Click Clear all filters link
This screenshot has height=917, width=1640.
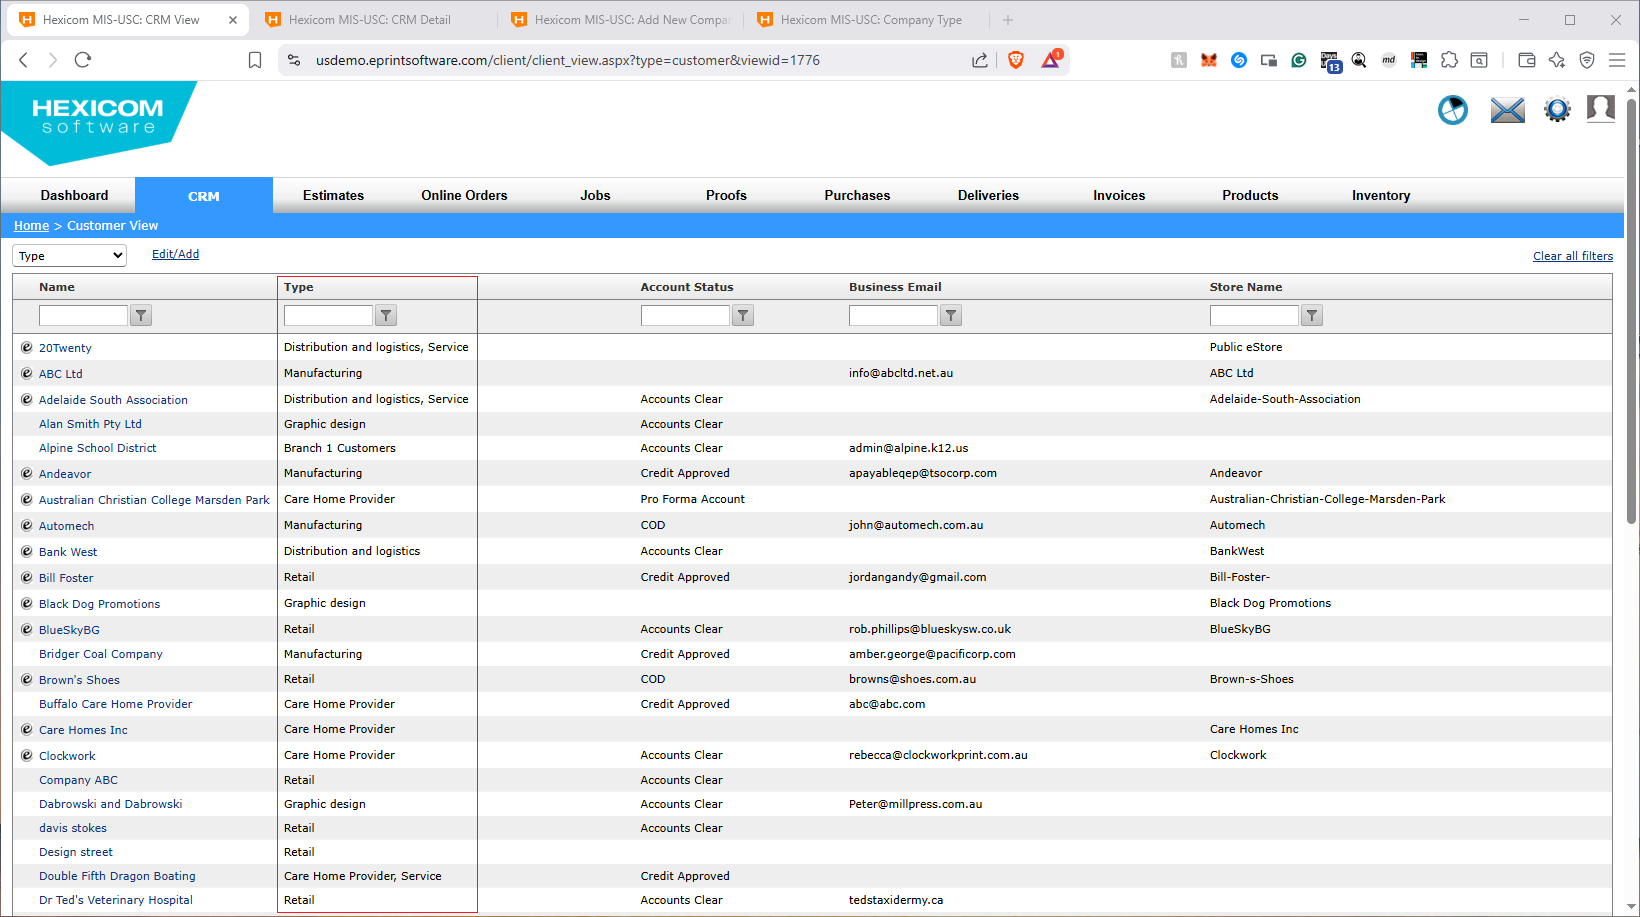tap(1573, 256)
